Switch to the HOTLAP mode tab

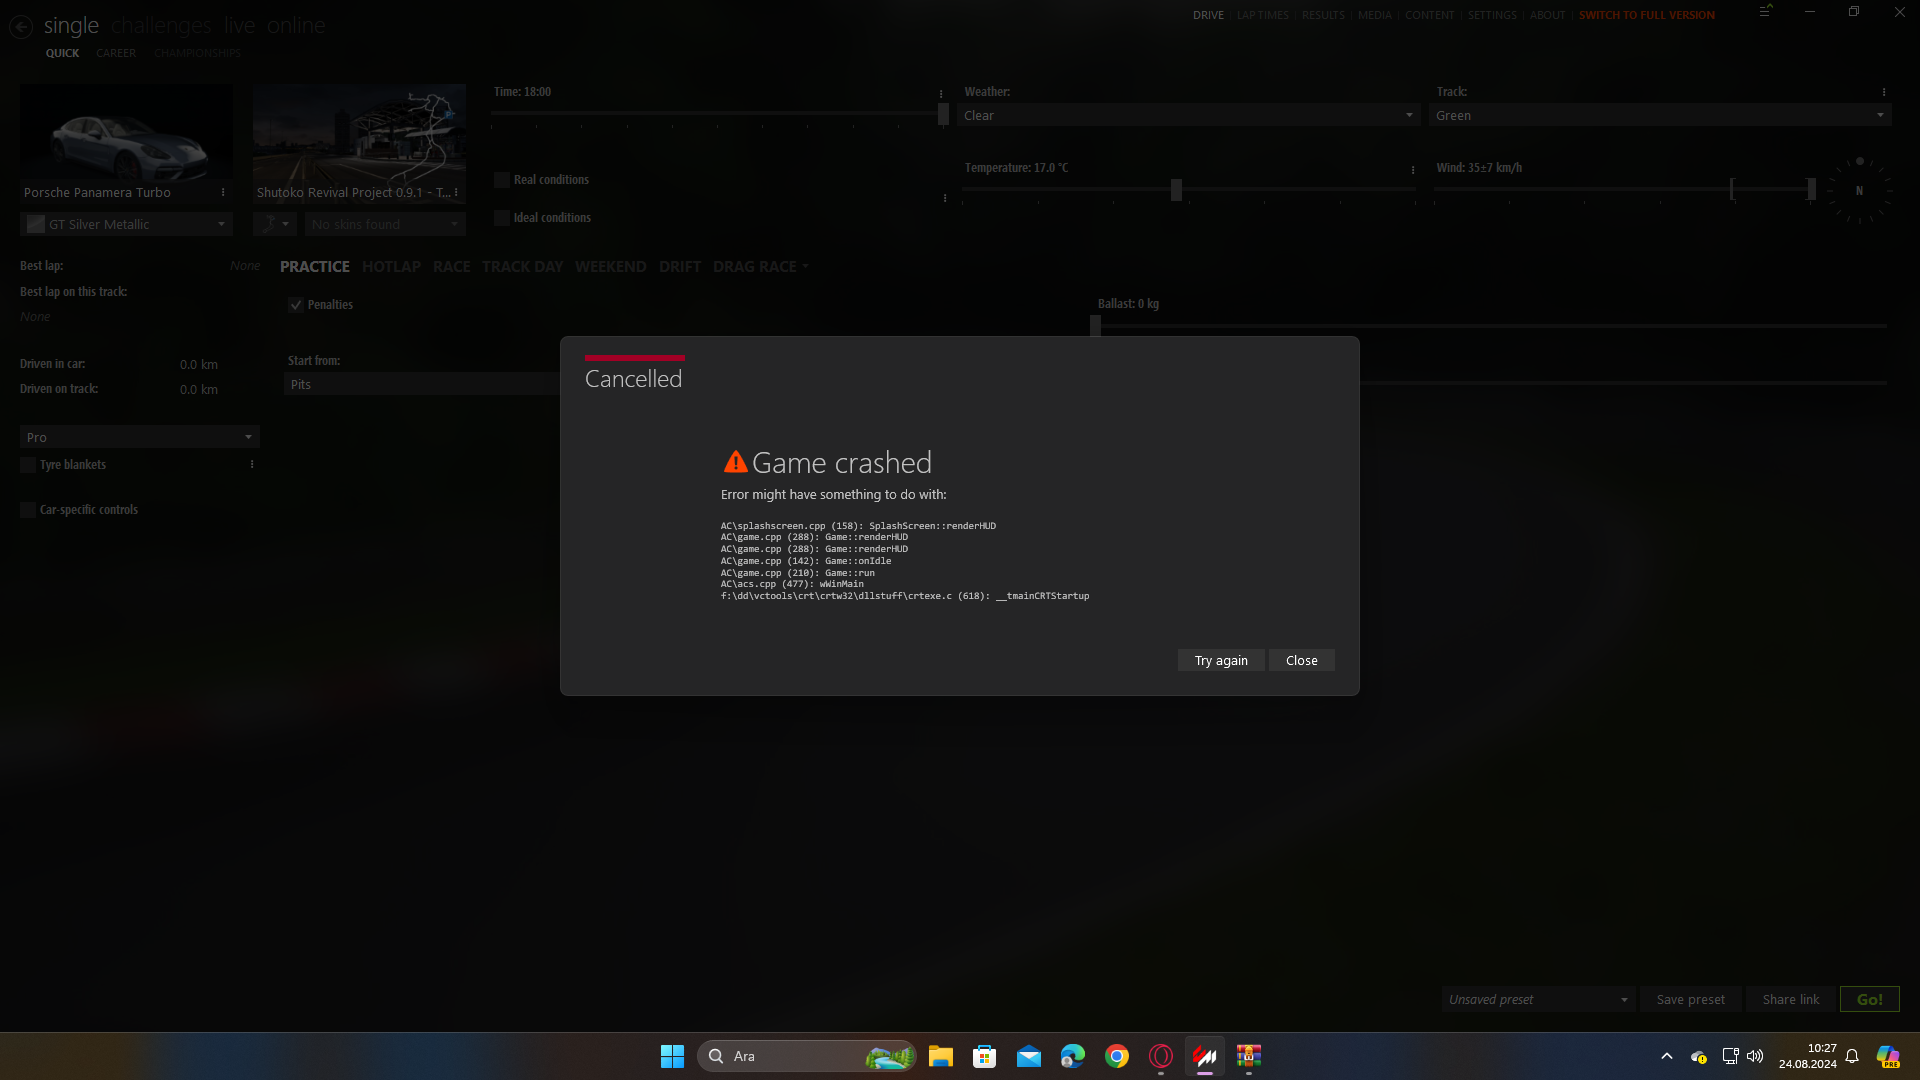pyautogui.click(x=391, y=267)
